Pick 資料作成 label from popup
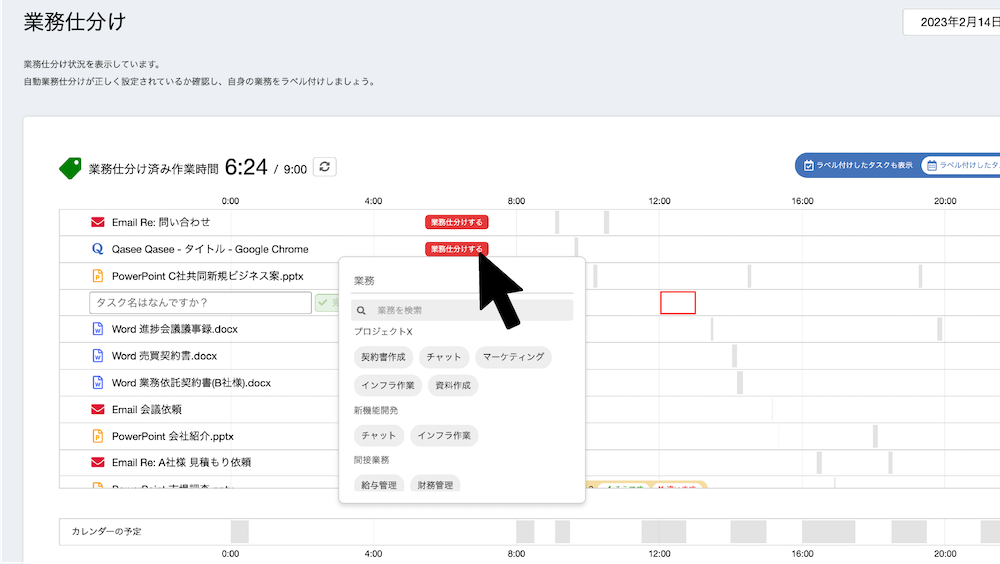 coord(453,384)
